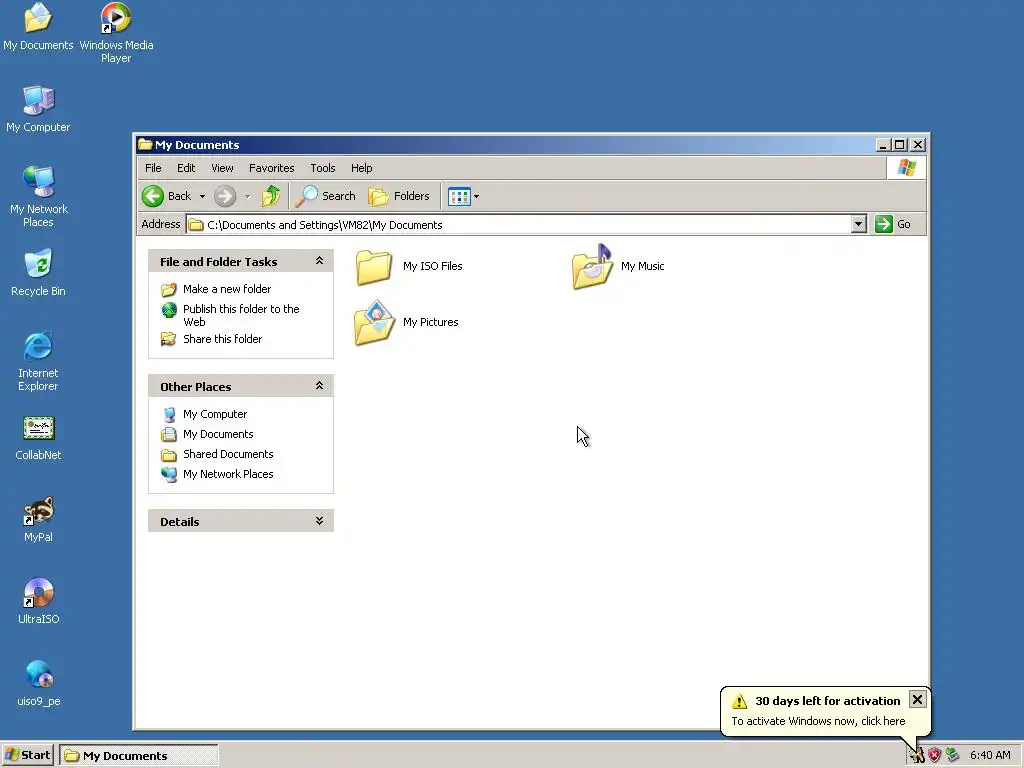The width and height of the screenshot is (1024, 768).
Task: Toggle the Folders tree pane
Action: click(x=399, y=196)
